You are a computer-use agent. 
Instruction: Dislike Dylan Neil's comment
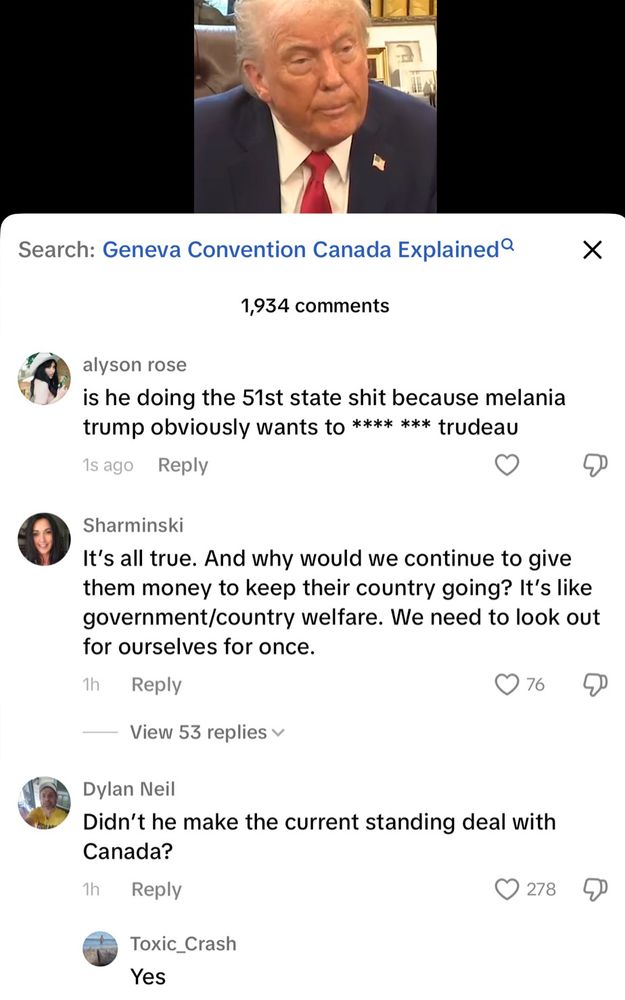click(592, 889)
